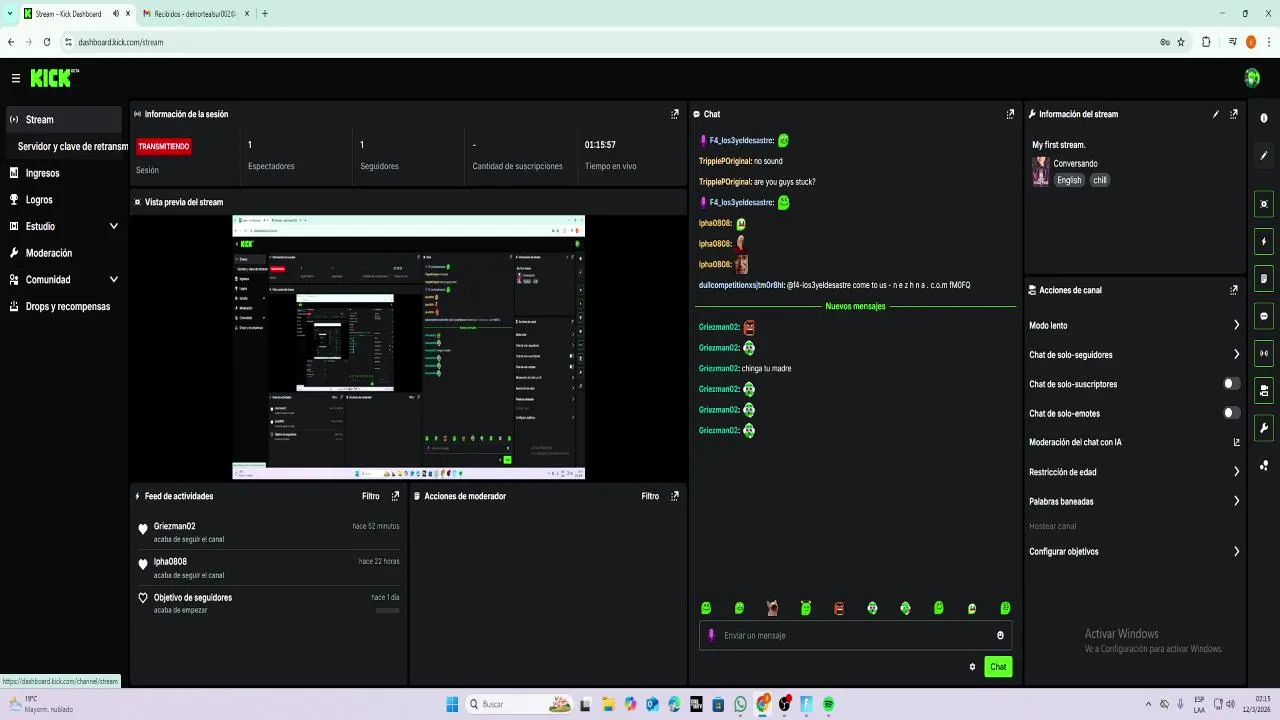Pop out the Chat panel
Viewport: 1280px width, 720px height.
[1010, 114]
